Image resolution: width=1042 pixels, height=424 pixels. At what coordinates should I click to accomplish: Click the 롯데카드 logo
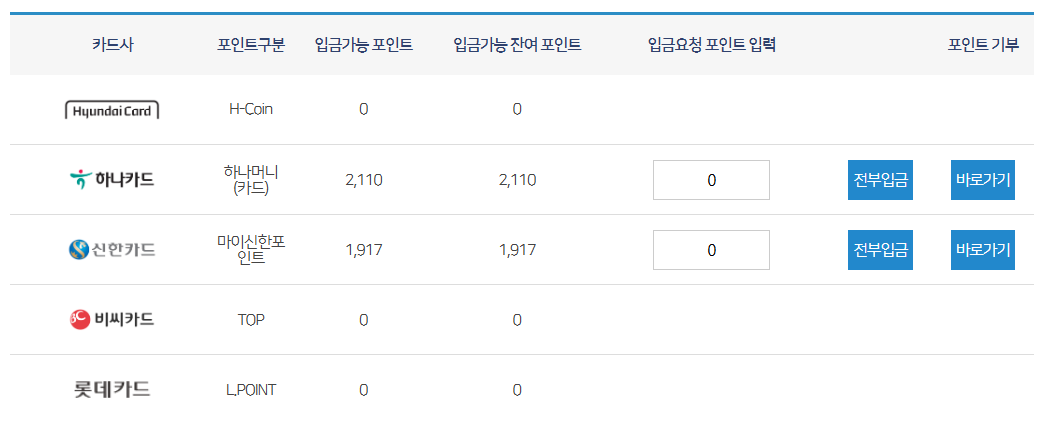tap(112, 389)
